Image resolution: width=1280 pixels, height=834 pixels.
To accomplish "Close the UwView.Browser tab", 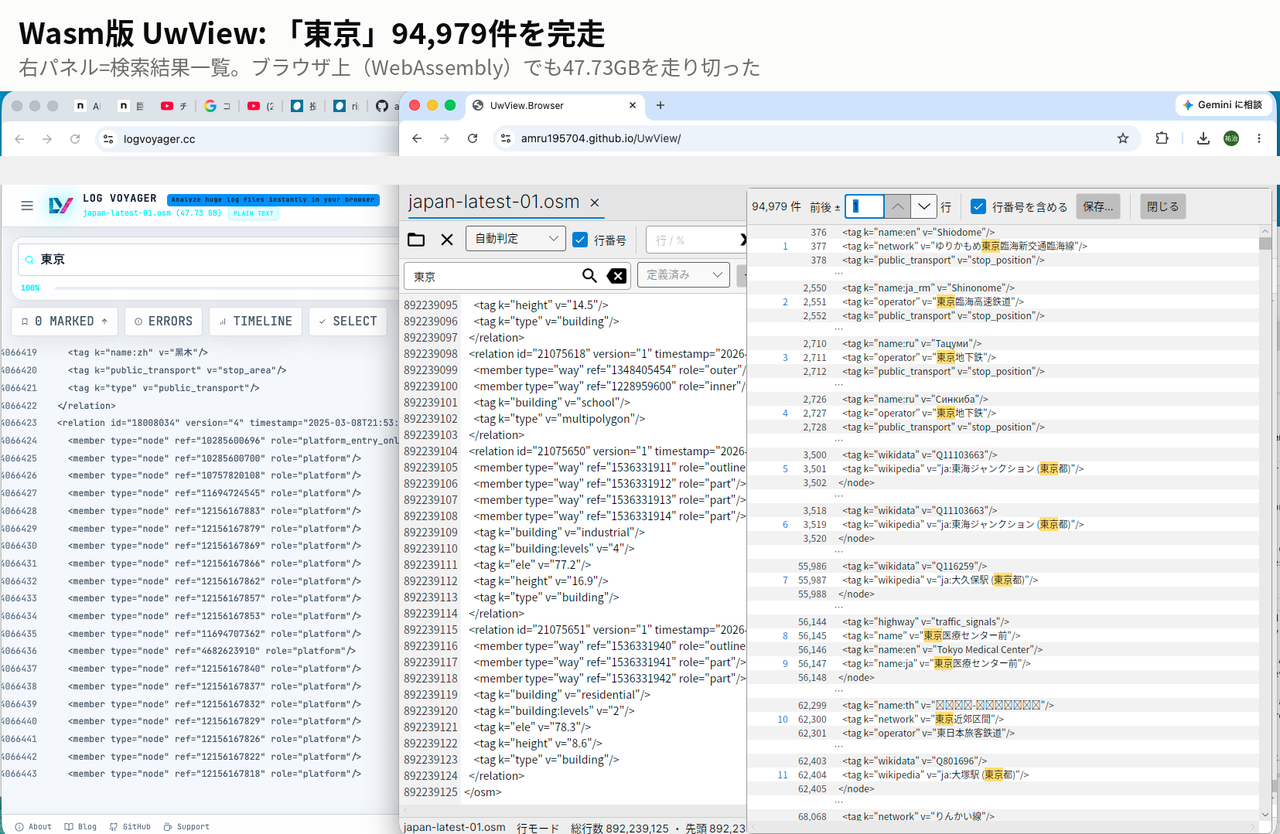I will click(632, 105).
